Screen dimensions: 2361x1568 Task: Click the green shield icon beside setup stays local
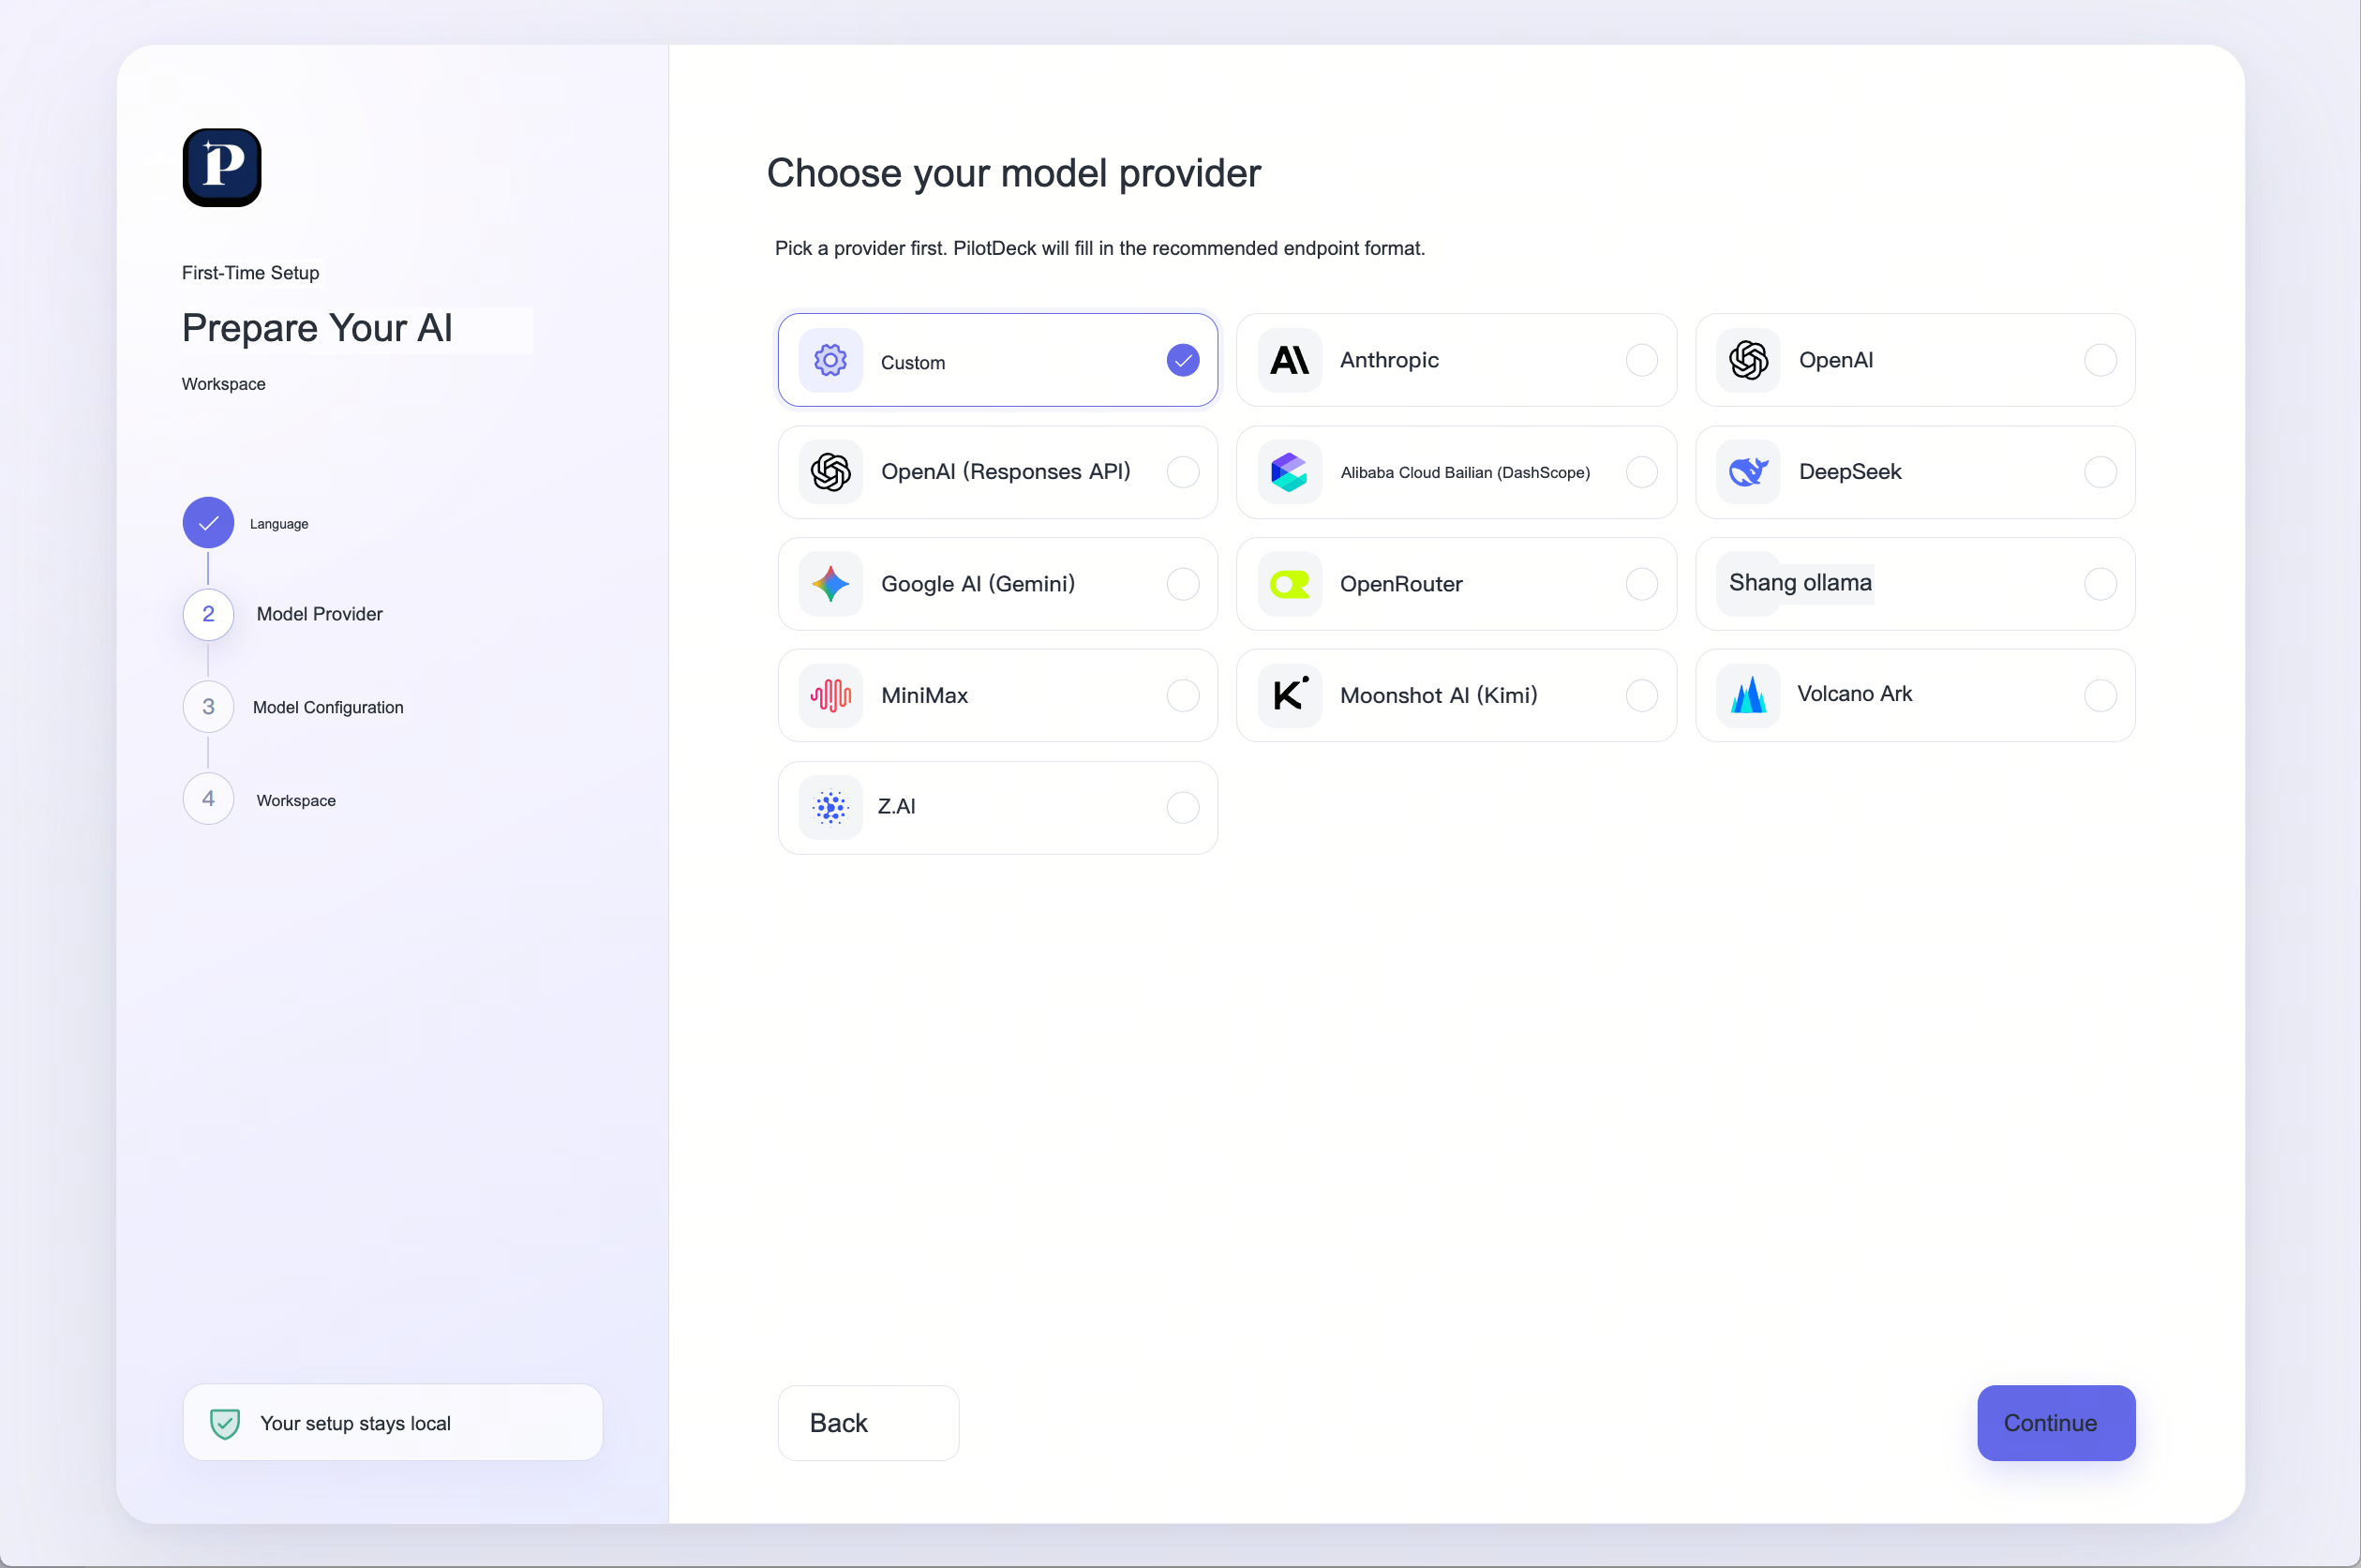coord(225,1423)
